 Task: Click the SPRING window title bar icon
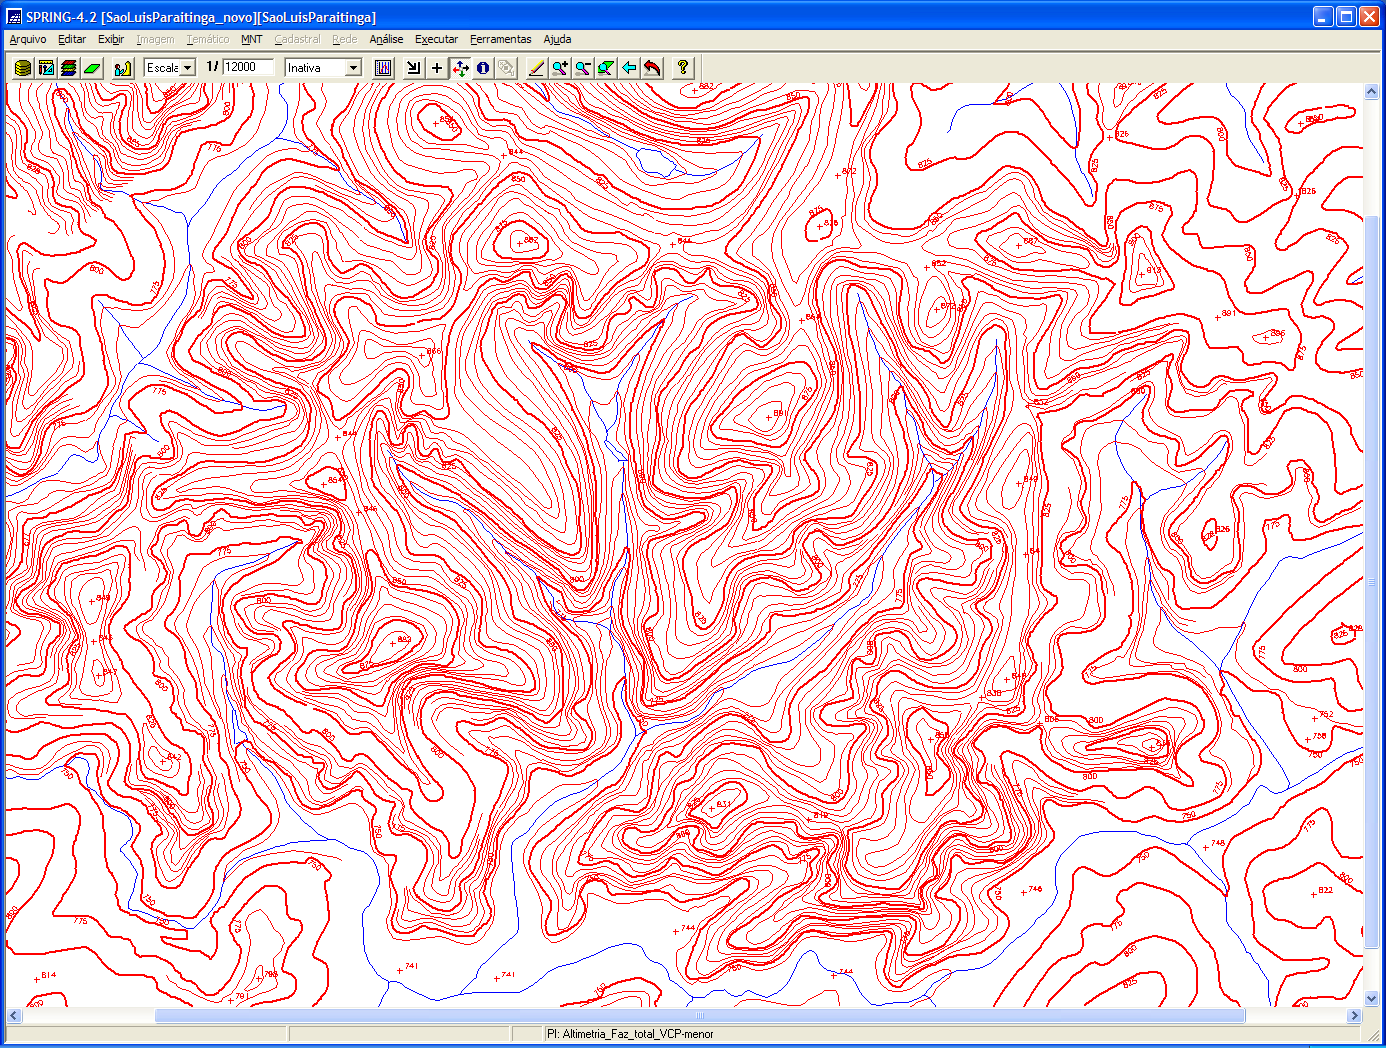[14, 16]
